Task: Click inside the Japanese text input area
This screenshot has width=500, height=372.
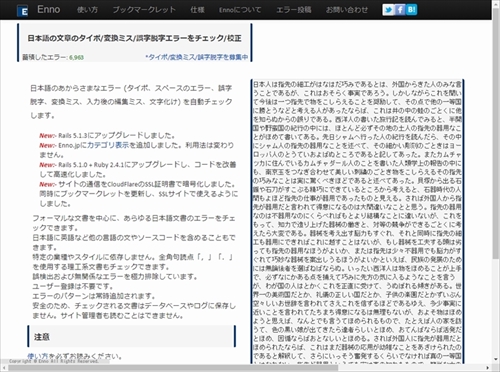Action: pos(357,221)
